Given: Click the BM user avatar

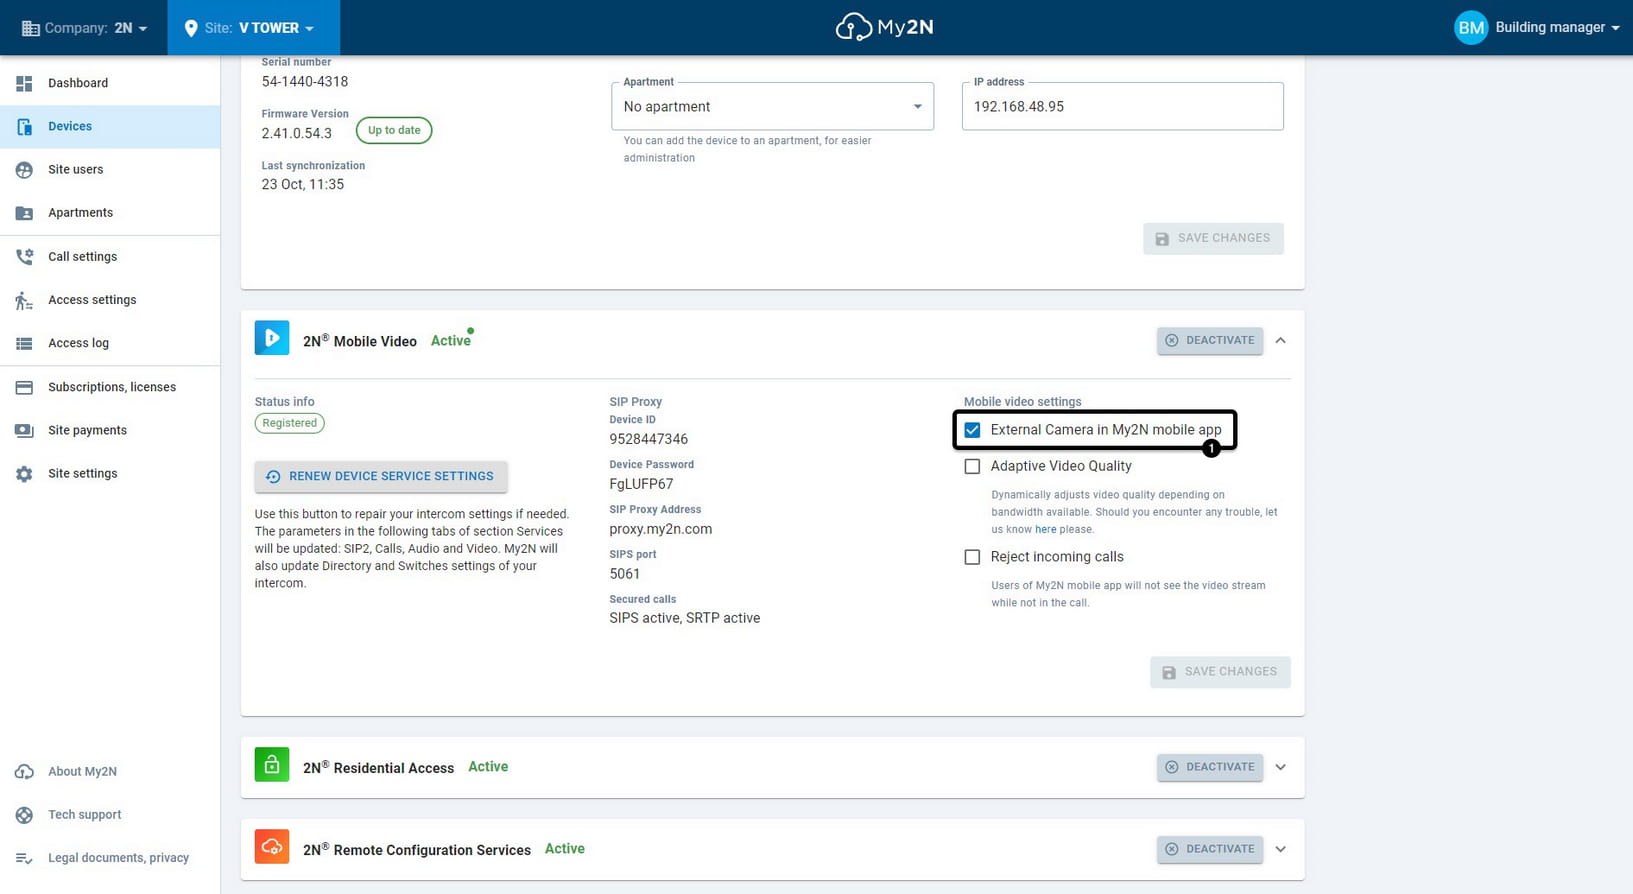Looking at the screenshot, I should point(1471,28).
